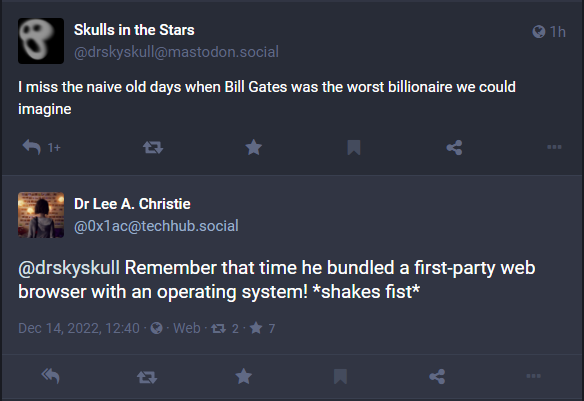Bookmark Dr Lee A. Christie's reply
Image resolution: width=584 pixels, height=401 pixels.
pyautogui.click(x=340, y=376)
